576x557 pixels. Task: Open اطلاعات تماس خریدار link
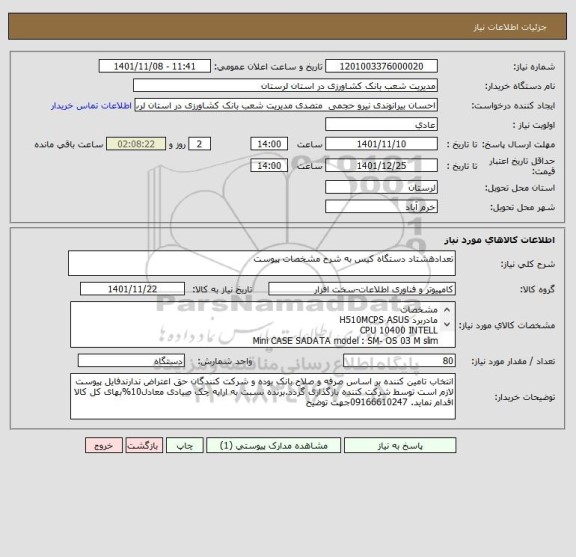pyautogui.click(x=91, y=106)
